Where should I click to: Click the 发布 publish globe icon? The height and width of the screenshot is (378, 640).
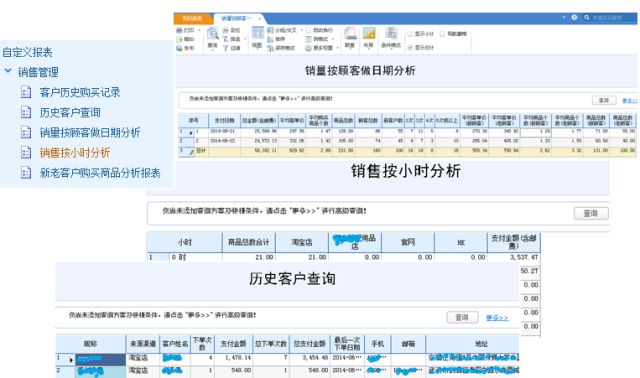pos(179,48)
